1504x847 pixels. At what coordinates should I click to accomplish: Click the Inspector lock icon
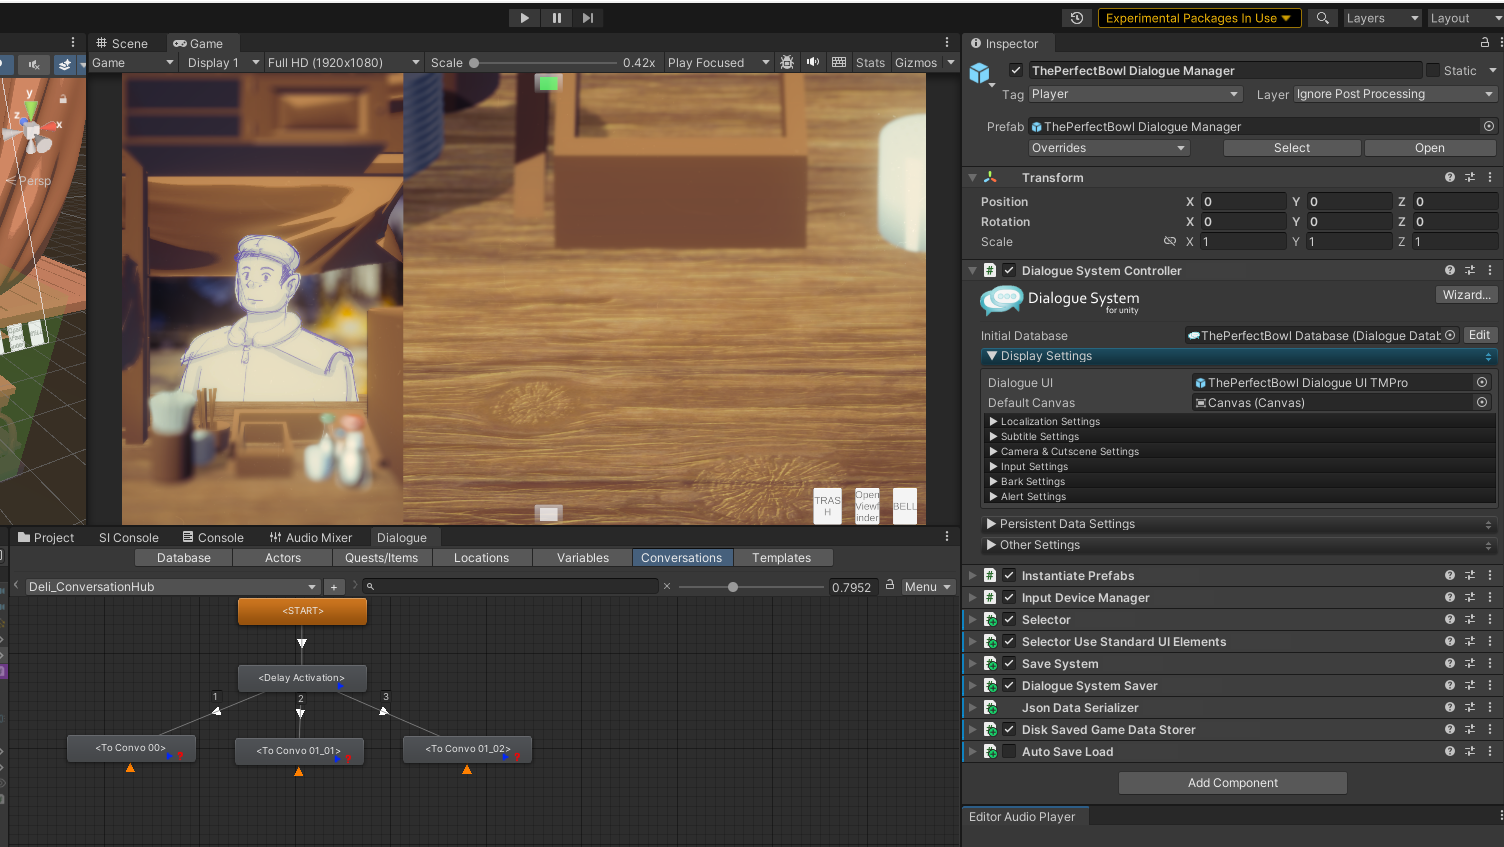(x=1484, y=43)
